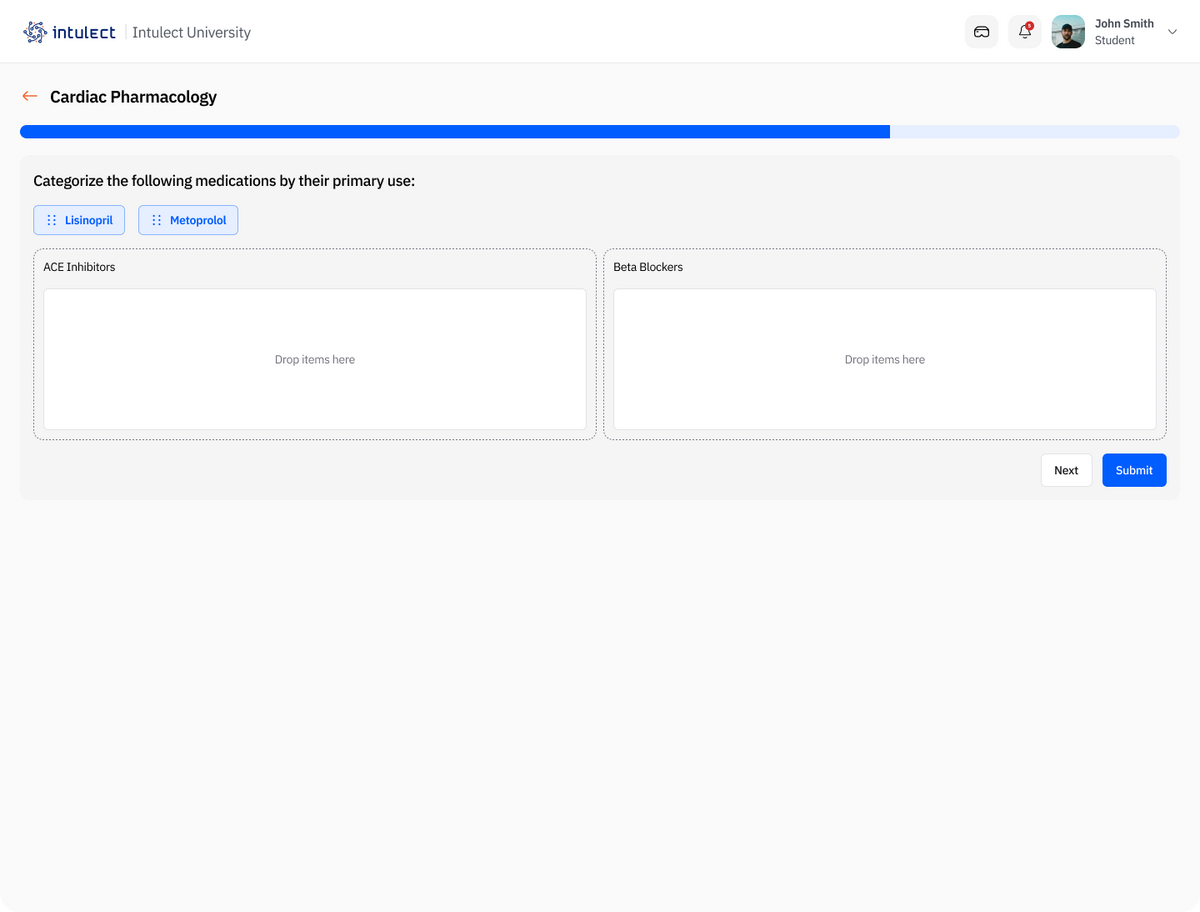The width and height of the screenshot is (1200, 912).
Task: Click the quiz progress bar
Action: click(600, 132)
